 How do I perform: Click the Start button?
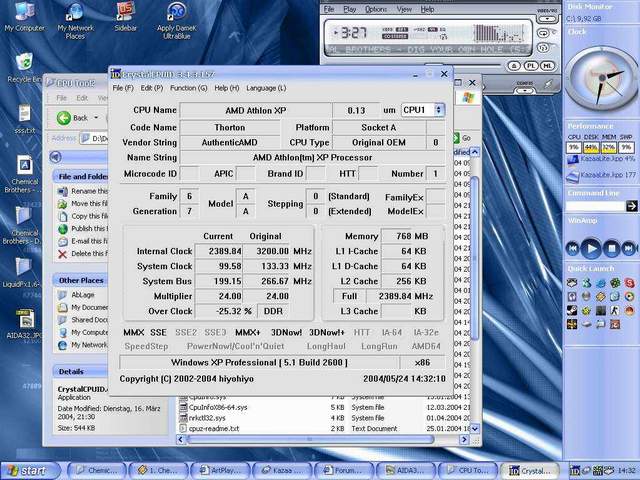click(x=29, y=471)
